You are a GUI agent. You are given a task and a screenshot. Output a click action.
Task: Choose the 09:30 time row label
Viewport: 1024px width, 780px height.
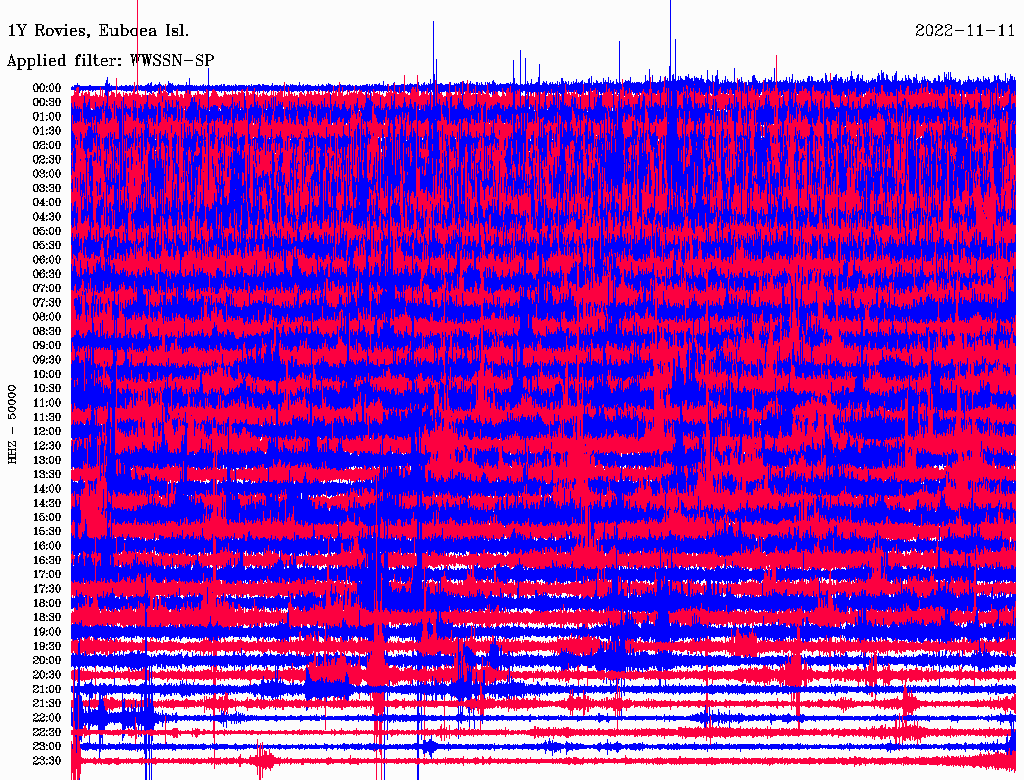click(x=47, y=360)
